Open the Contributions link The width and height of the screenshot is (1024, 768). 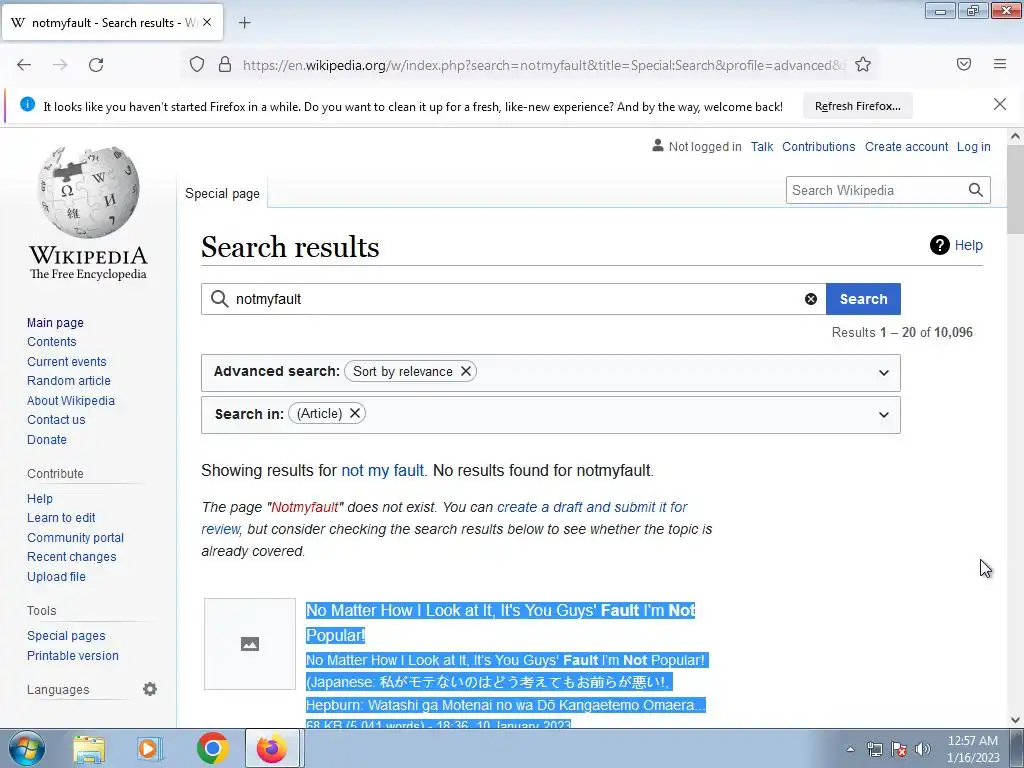(818, 146)
